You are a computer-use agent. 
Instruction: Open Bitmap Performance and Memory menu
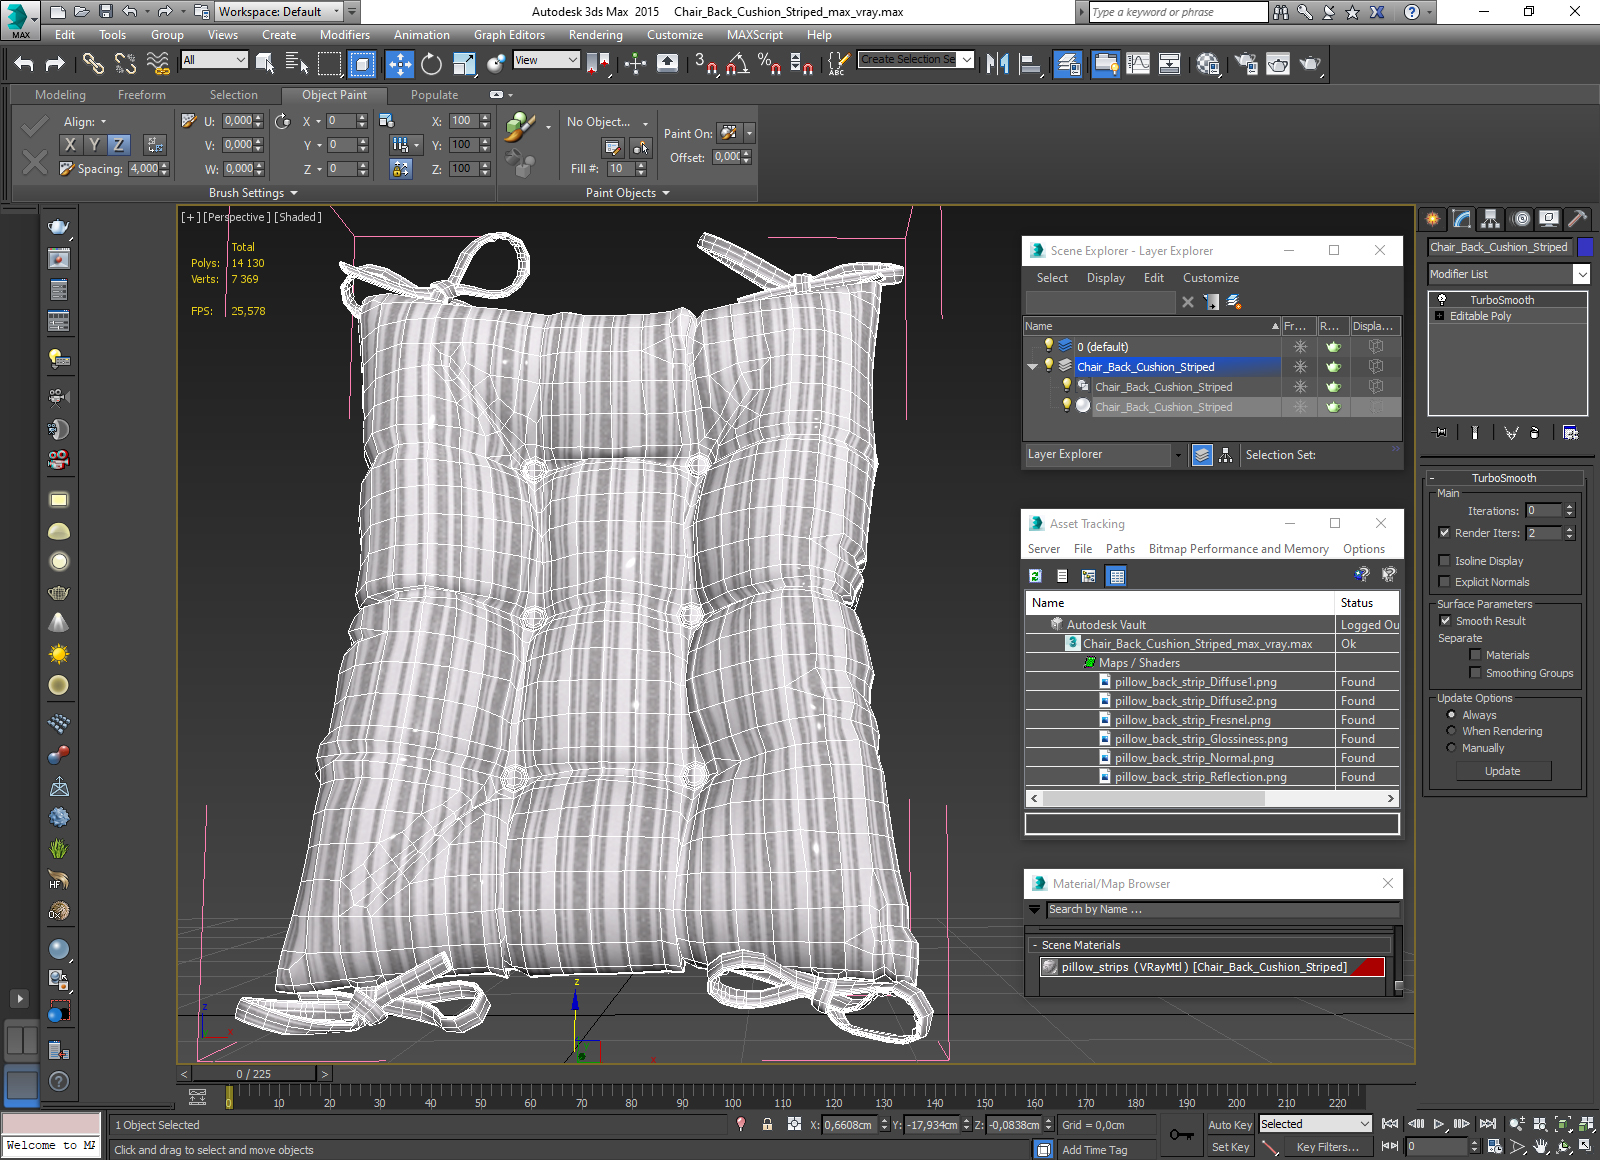click(1238, 549)
